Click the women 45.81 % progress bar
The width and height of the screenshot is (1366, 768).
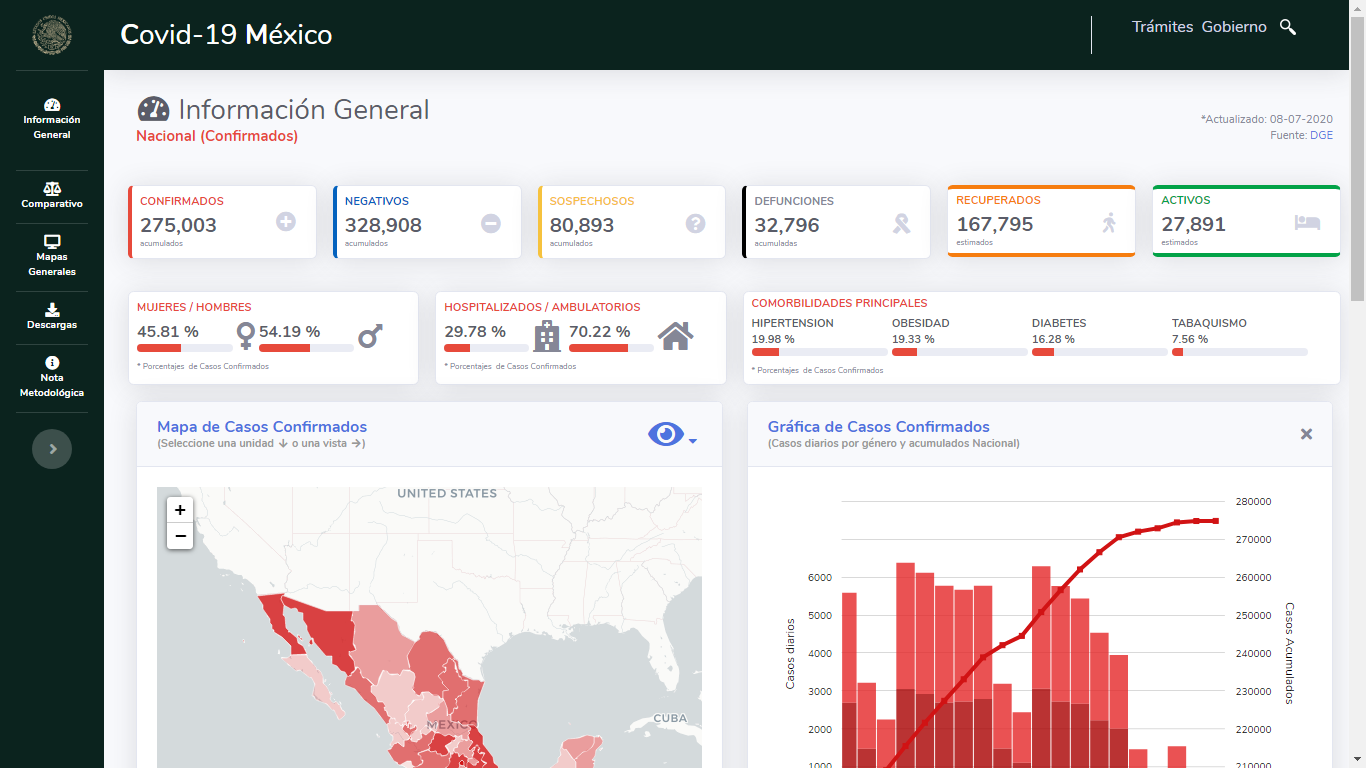pos(184,348)
